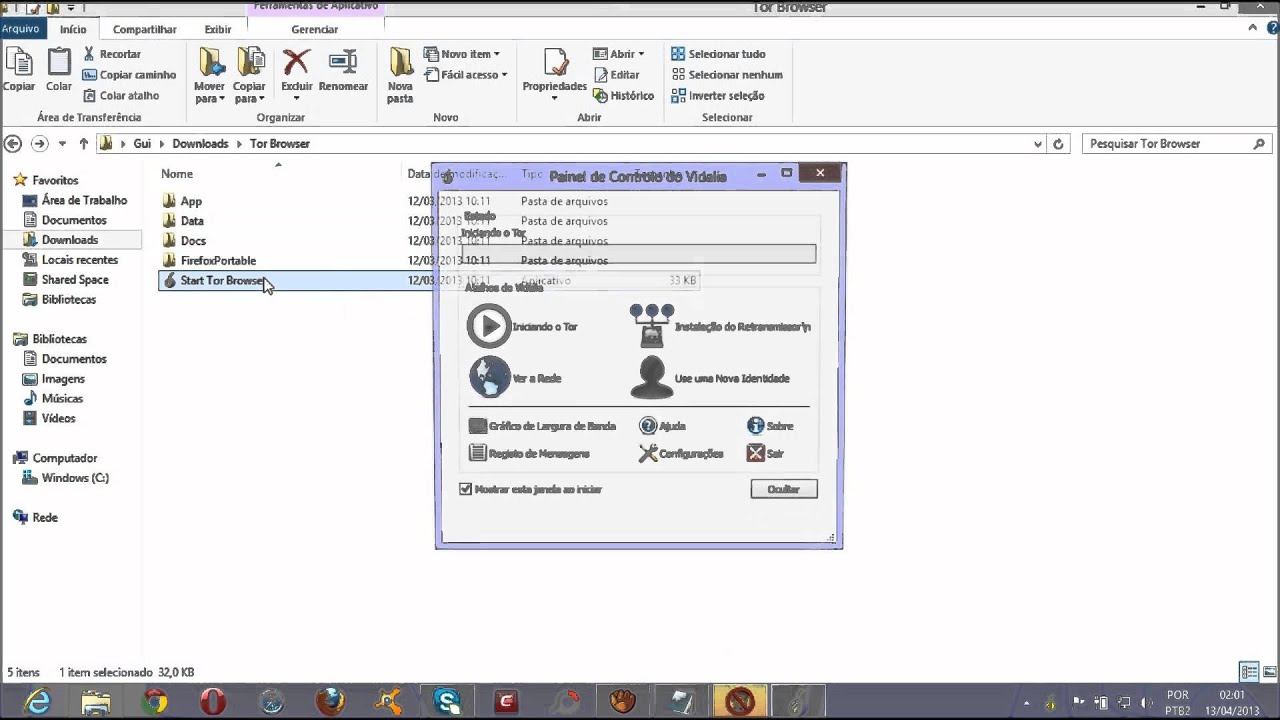Click Copiar caminho option

point(129,75)
